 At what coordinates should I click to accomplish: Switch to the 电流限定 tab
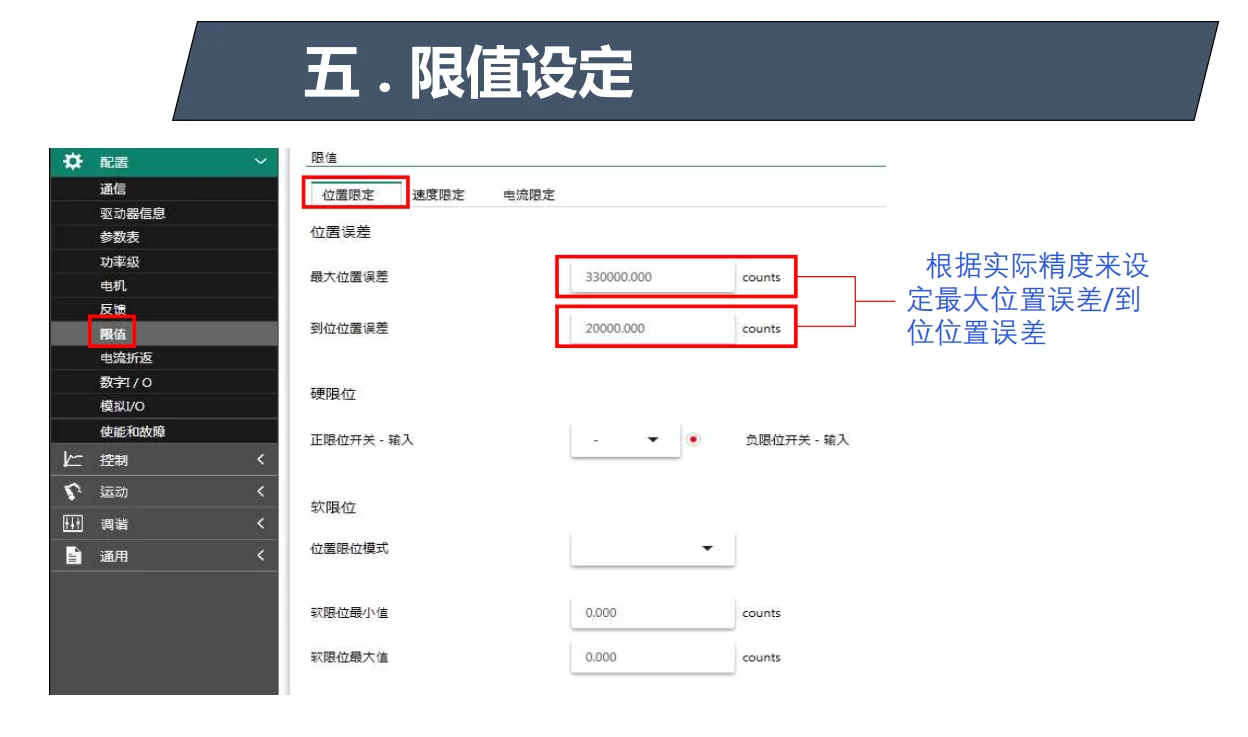tap(530, 194)
